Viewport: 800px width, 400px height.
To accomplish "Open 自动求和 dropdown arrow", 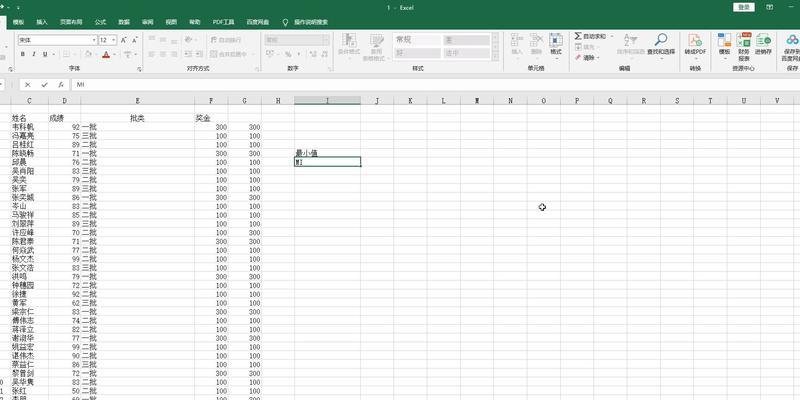I will click(612, 36).
